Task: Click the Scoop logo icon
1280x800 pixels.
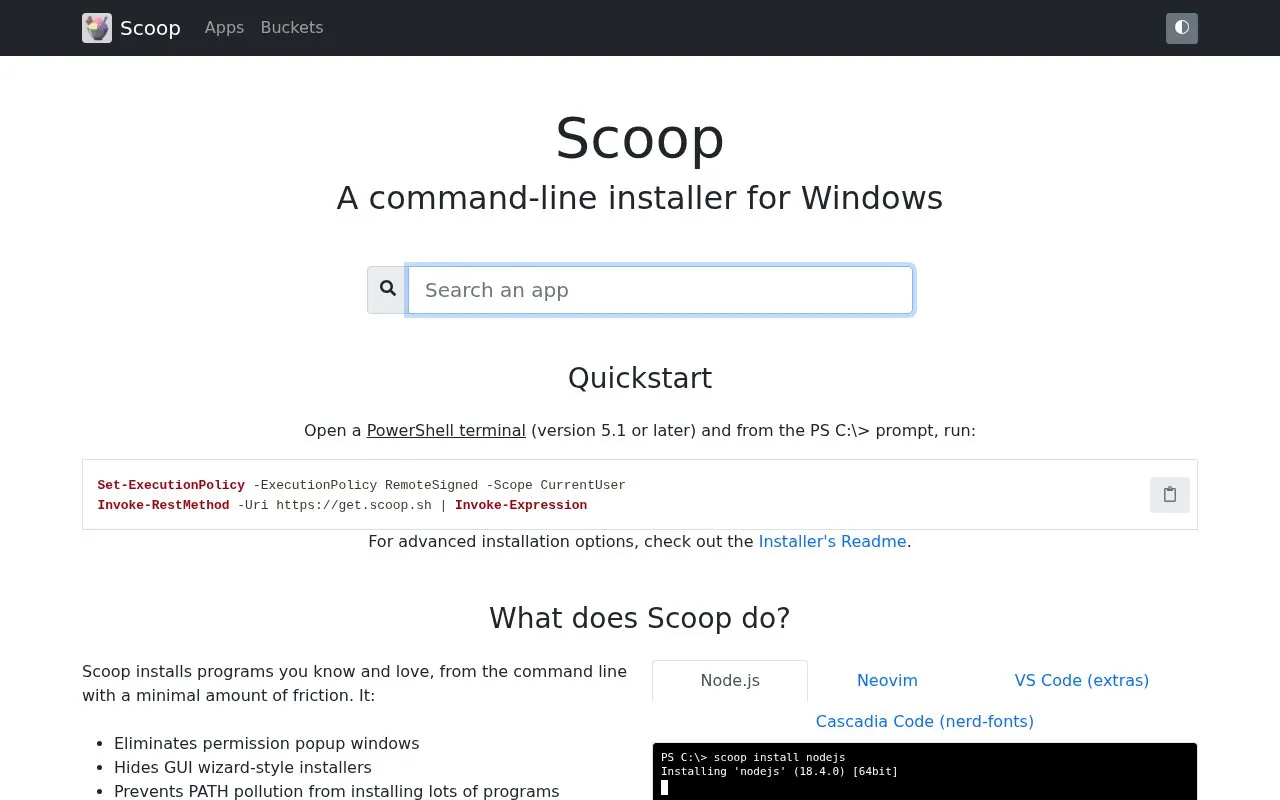Action: pos(97,28)
